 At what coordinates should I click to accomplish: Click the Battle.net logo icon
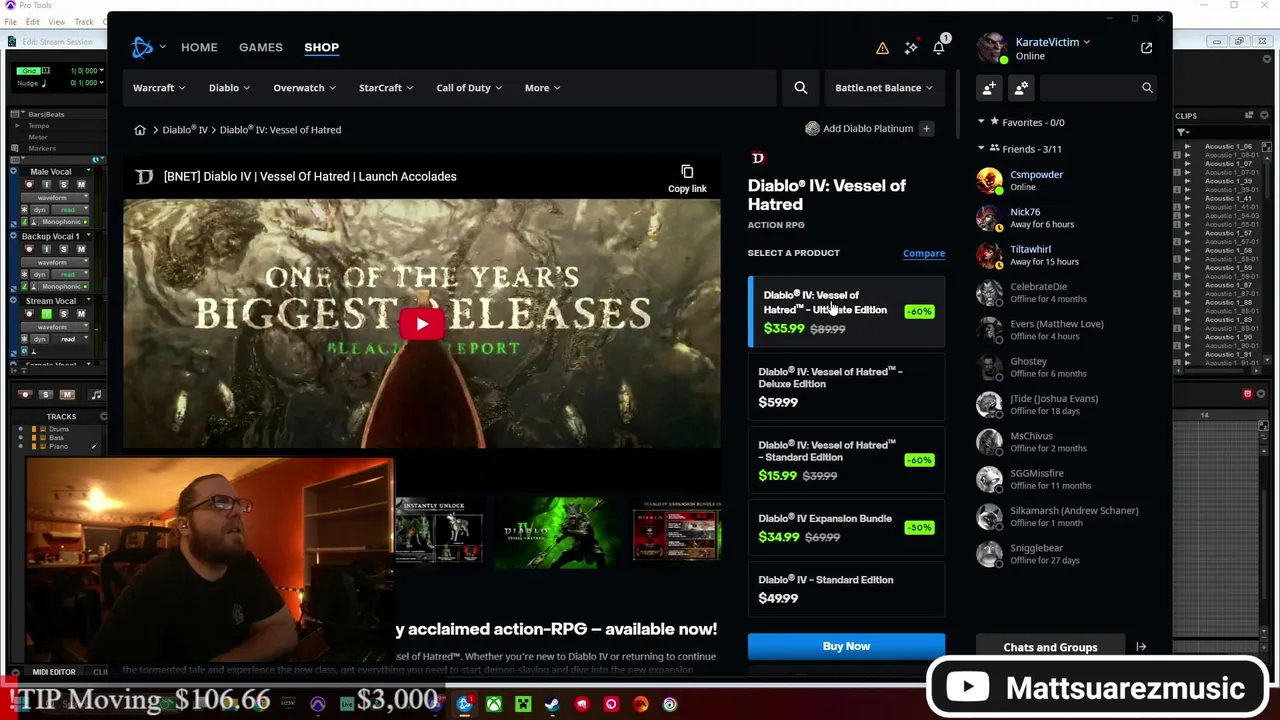pyautogui.click(x=142, y=47)
